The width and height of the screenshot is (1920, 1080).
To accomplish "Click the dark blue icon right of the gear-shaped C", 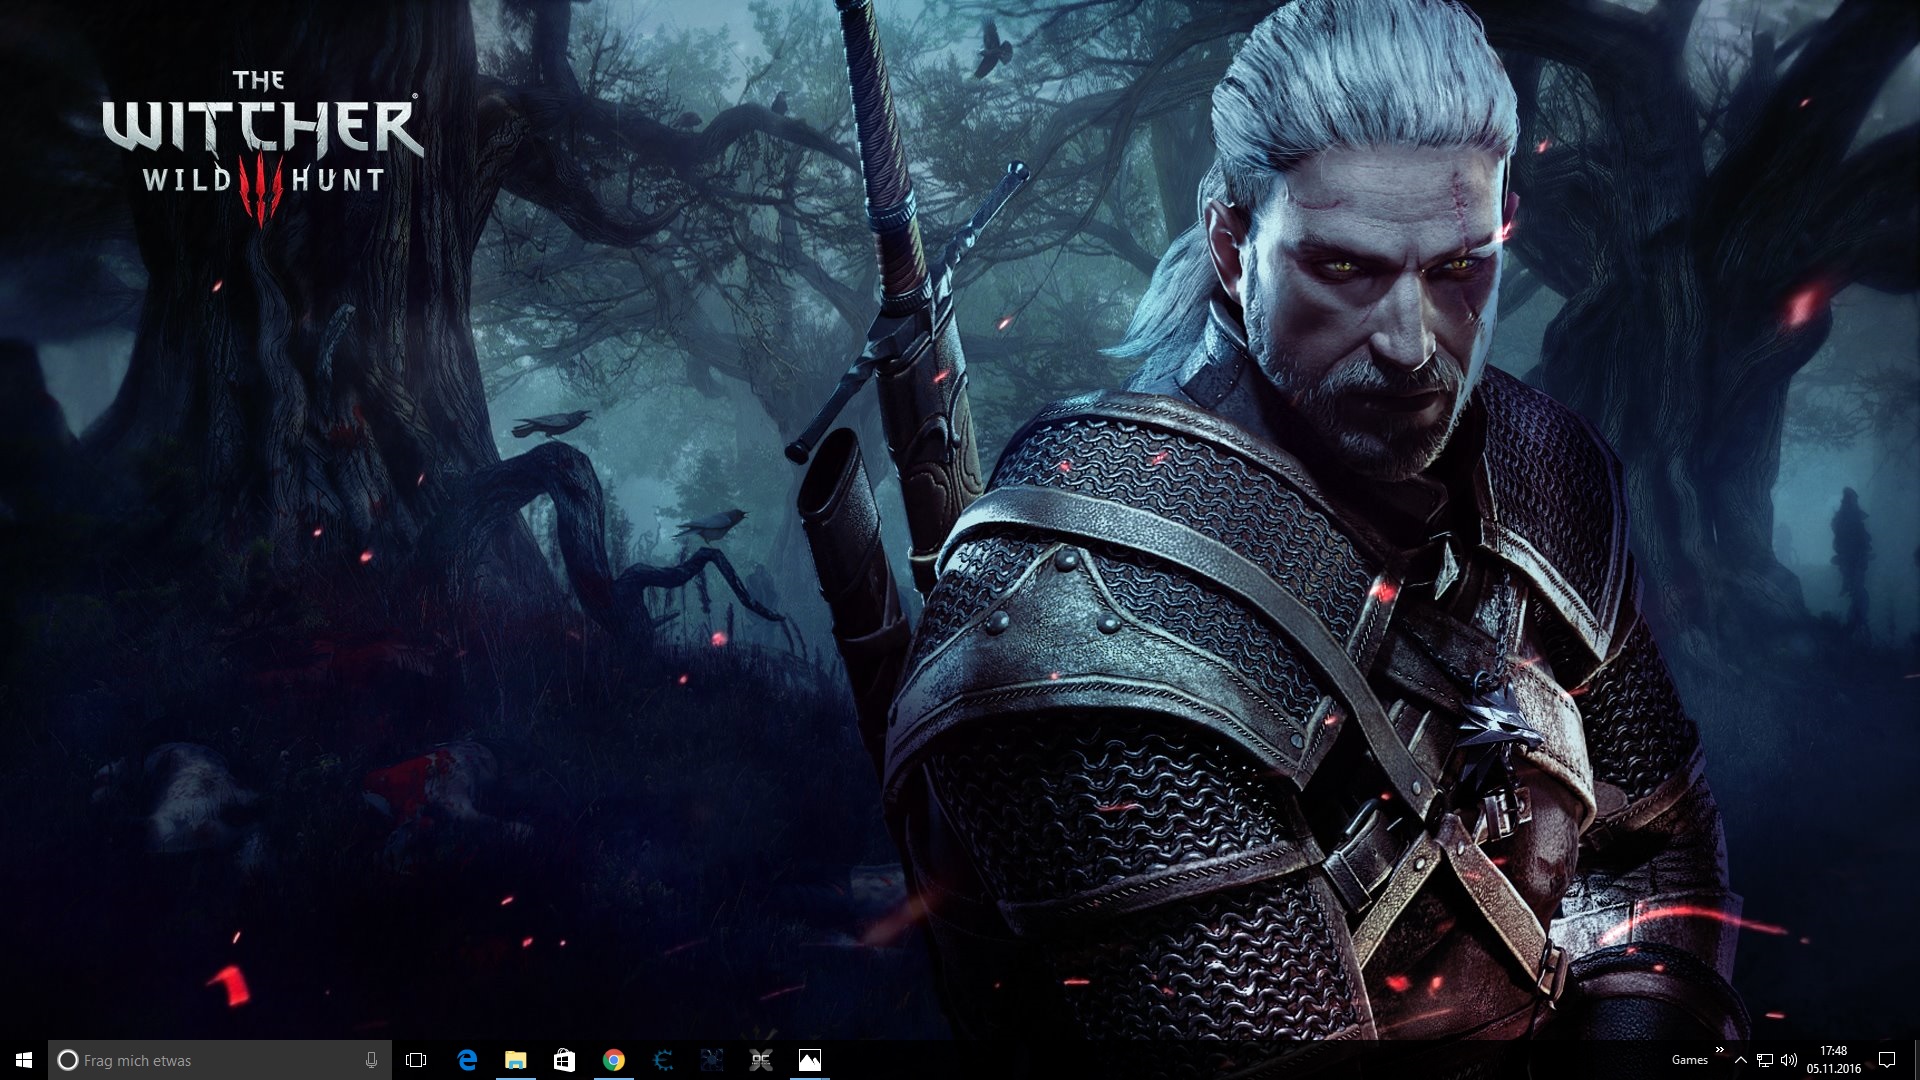I will pyautogui.click(x=712, y=1060).
